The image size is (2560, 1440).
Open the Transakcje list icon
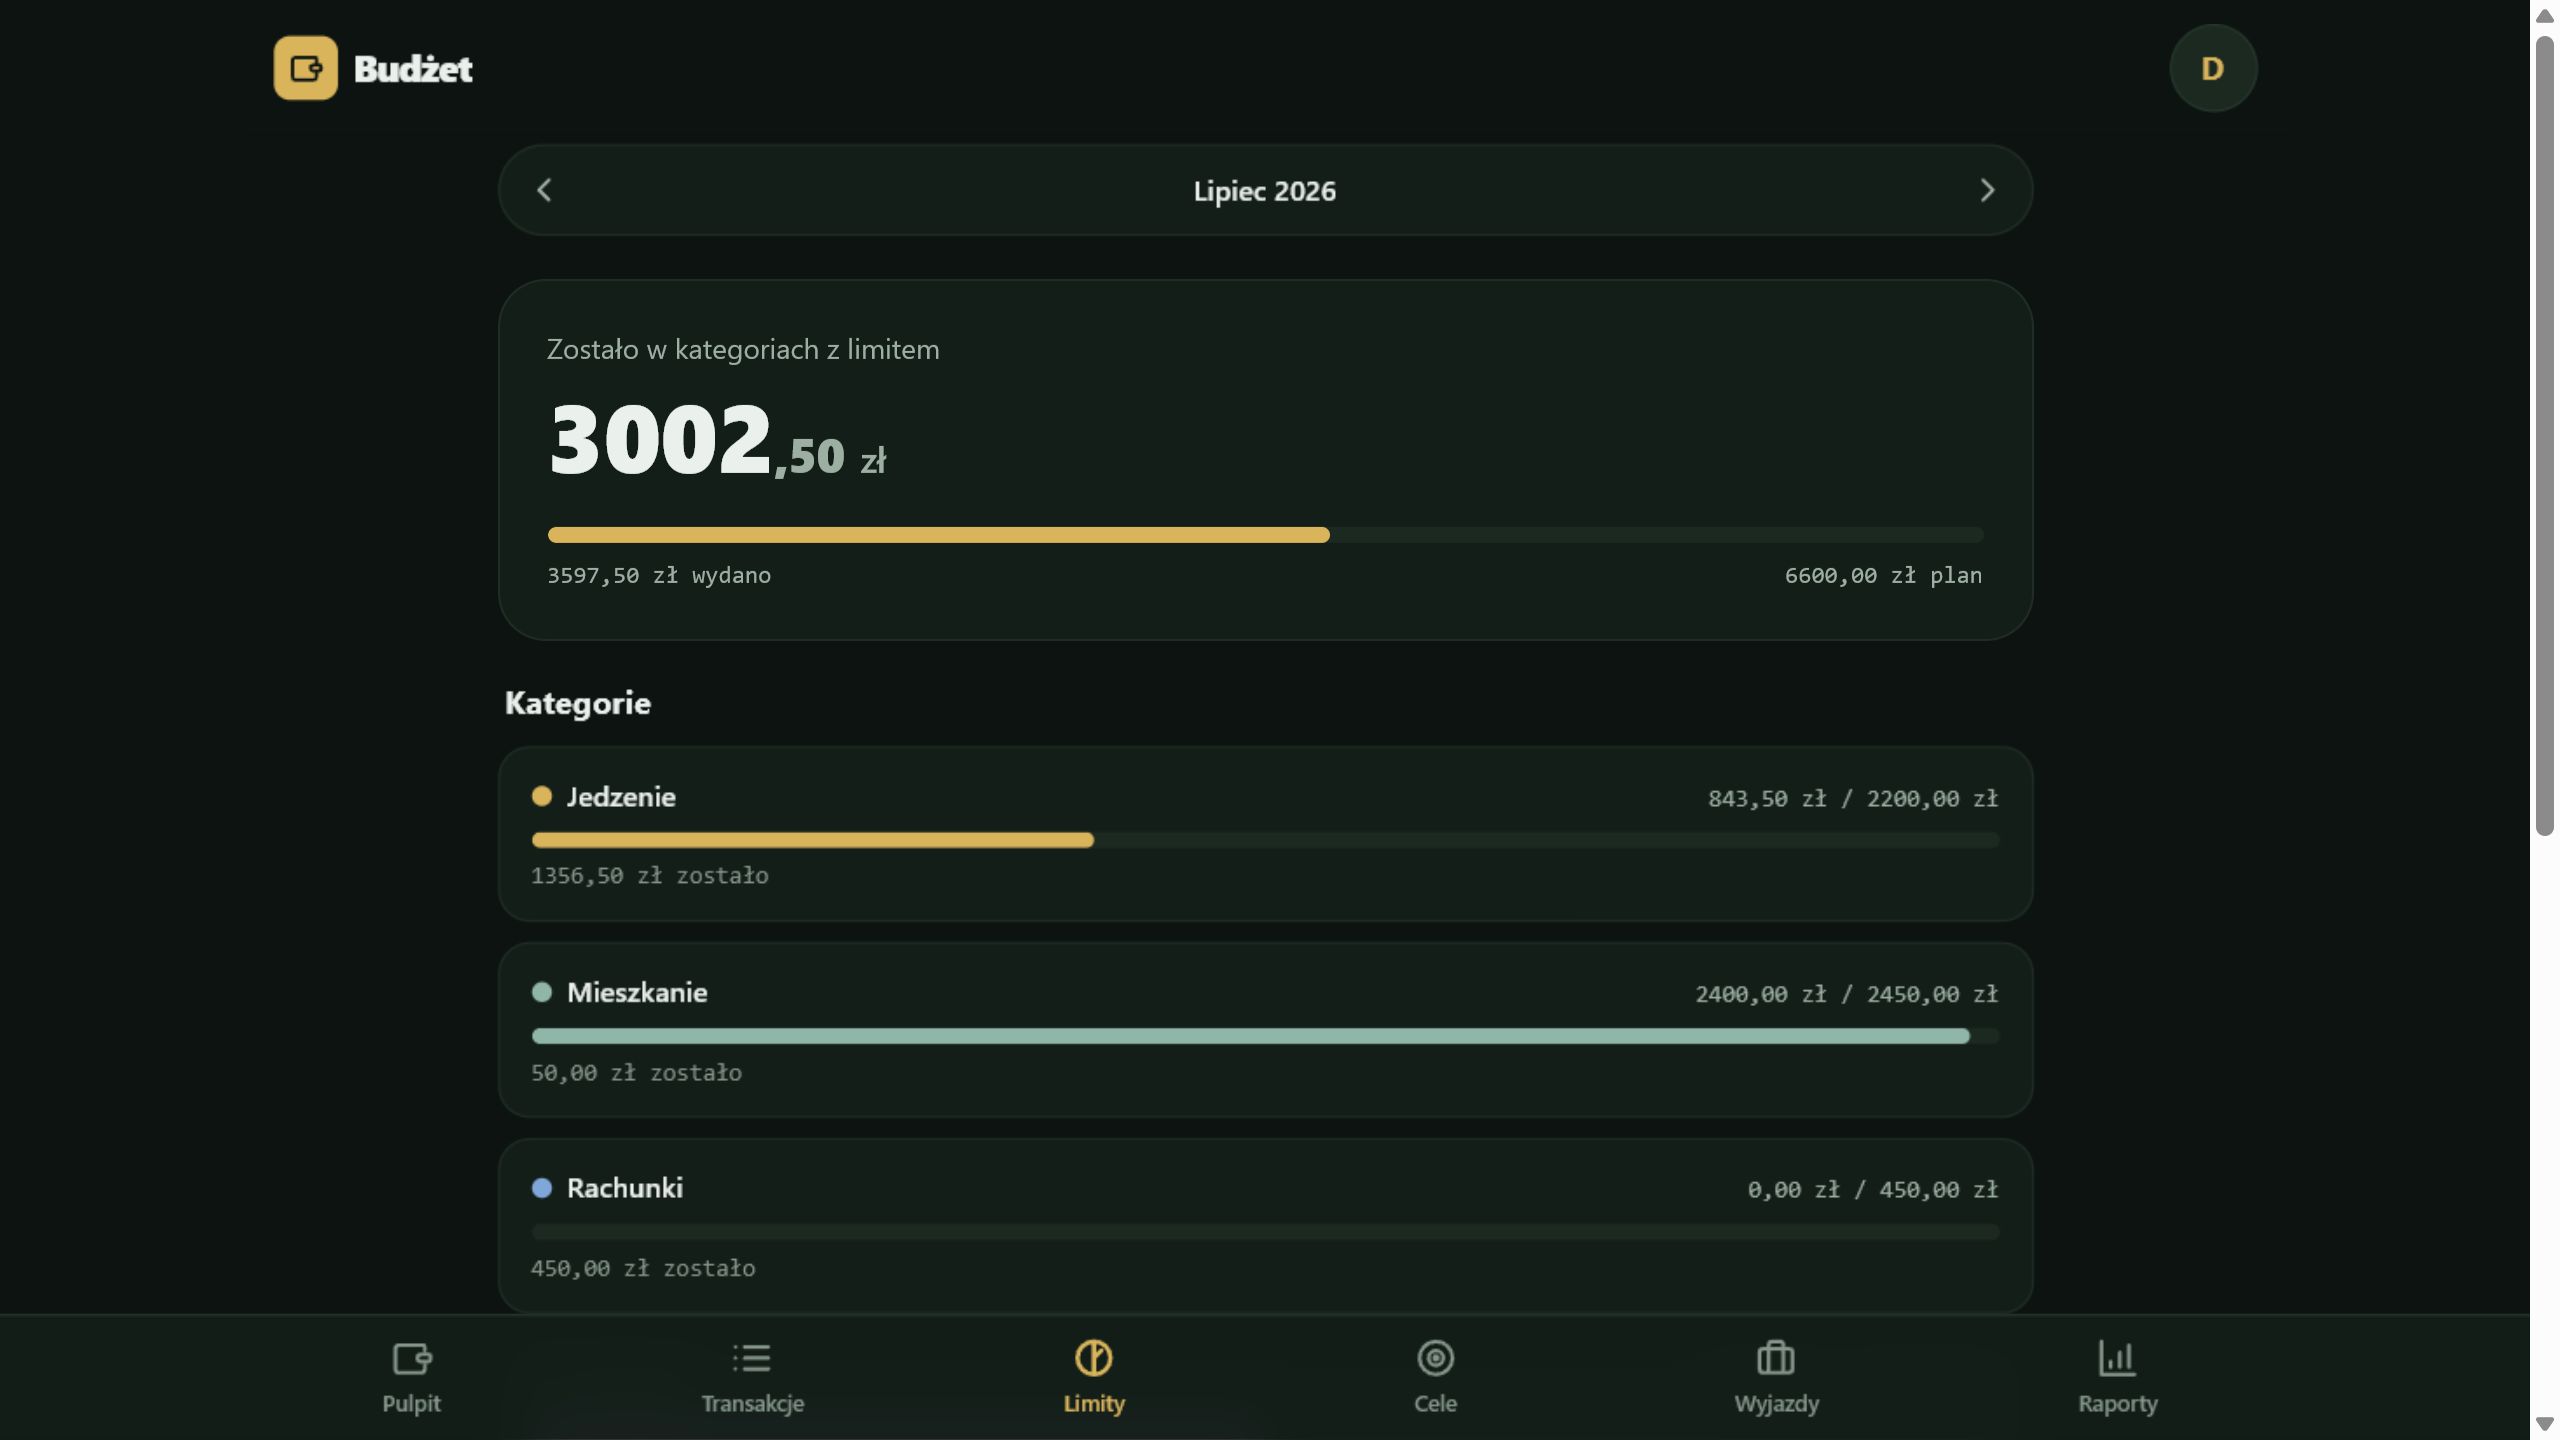point(752,1358)
